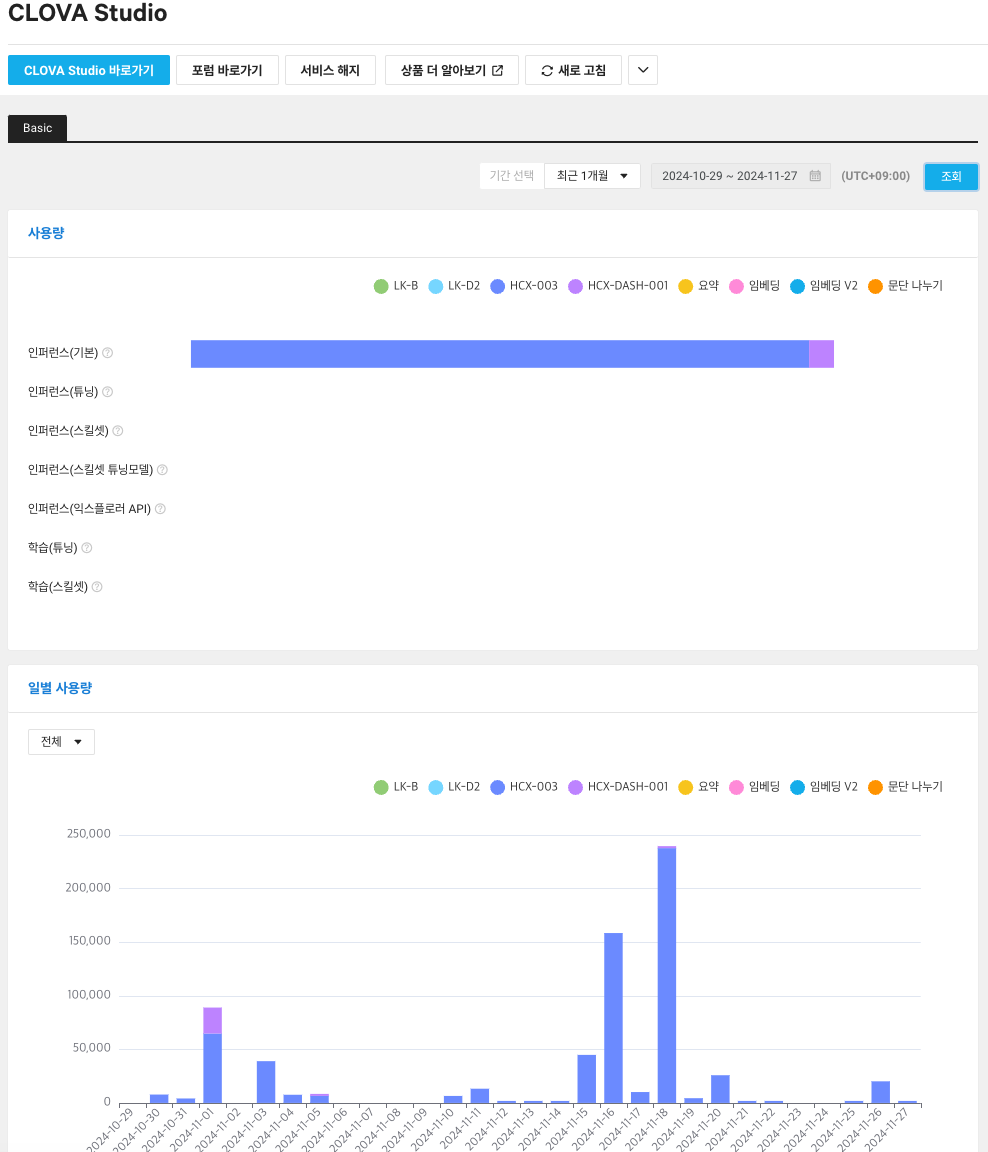Open CLOVA Studio 바로가기 button

[x=89, y=71]
